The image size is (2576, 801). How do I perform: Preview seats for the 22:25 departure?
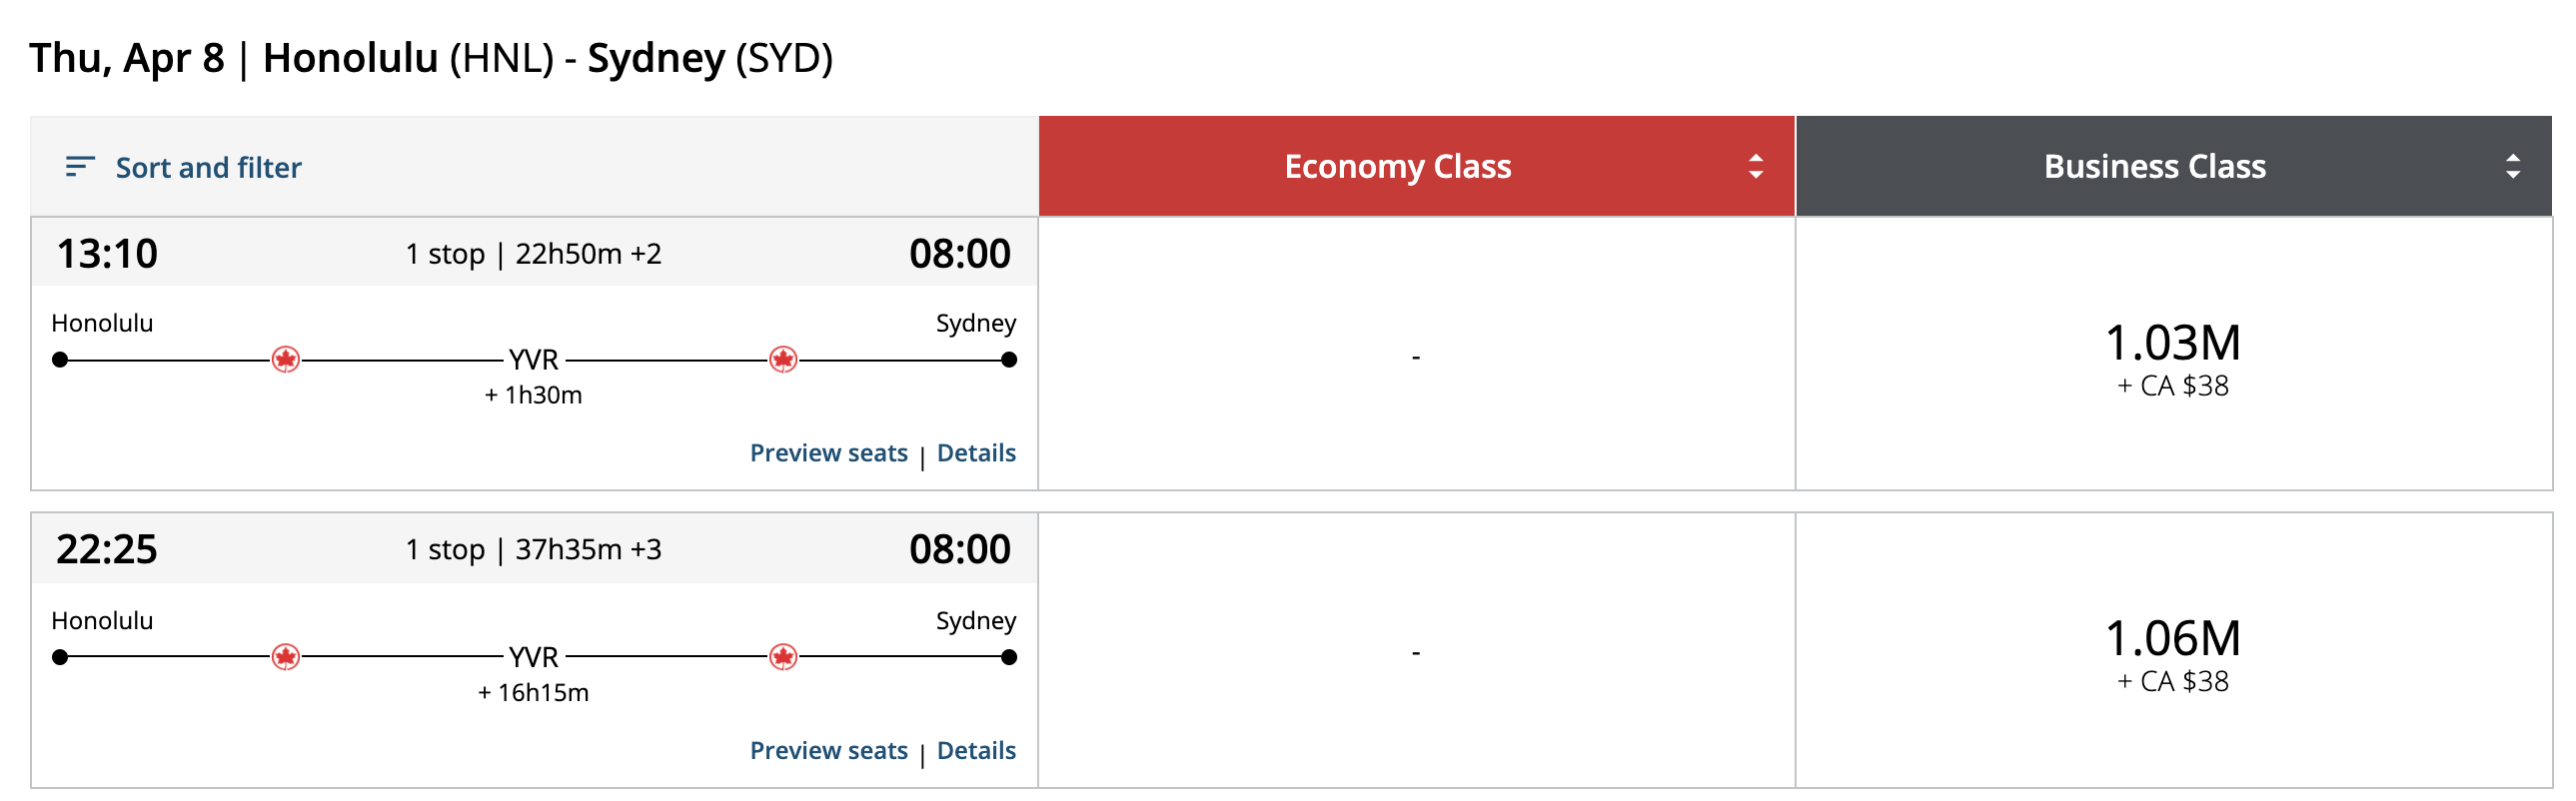pyautogui.click(x=828, y=750)
